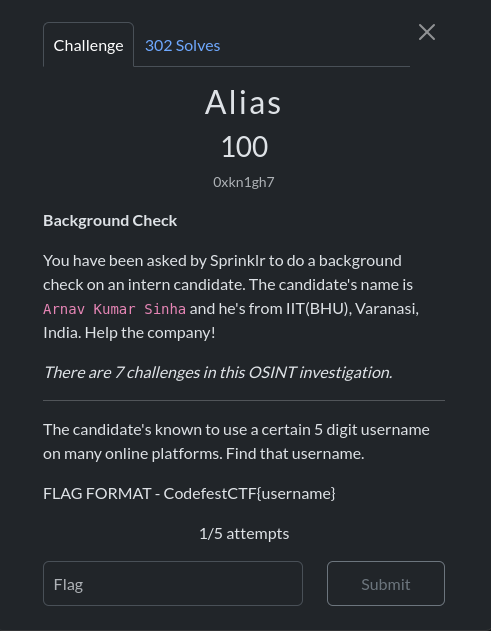
Task: Click the 5 digit username hint sentence
Action: click(236, 441)
